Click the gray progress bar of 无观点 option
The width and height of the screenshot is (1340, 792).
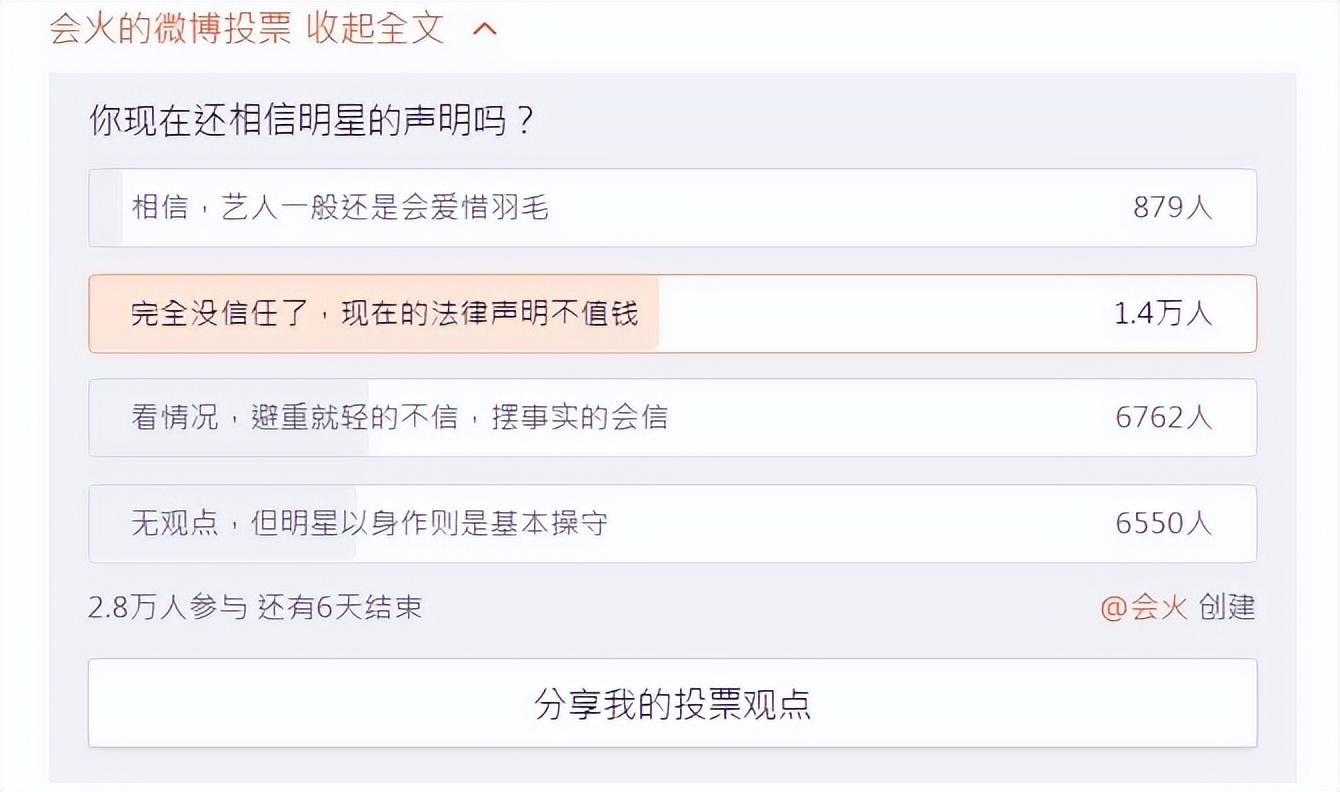pyautogui.click(x=224, y=524)
